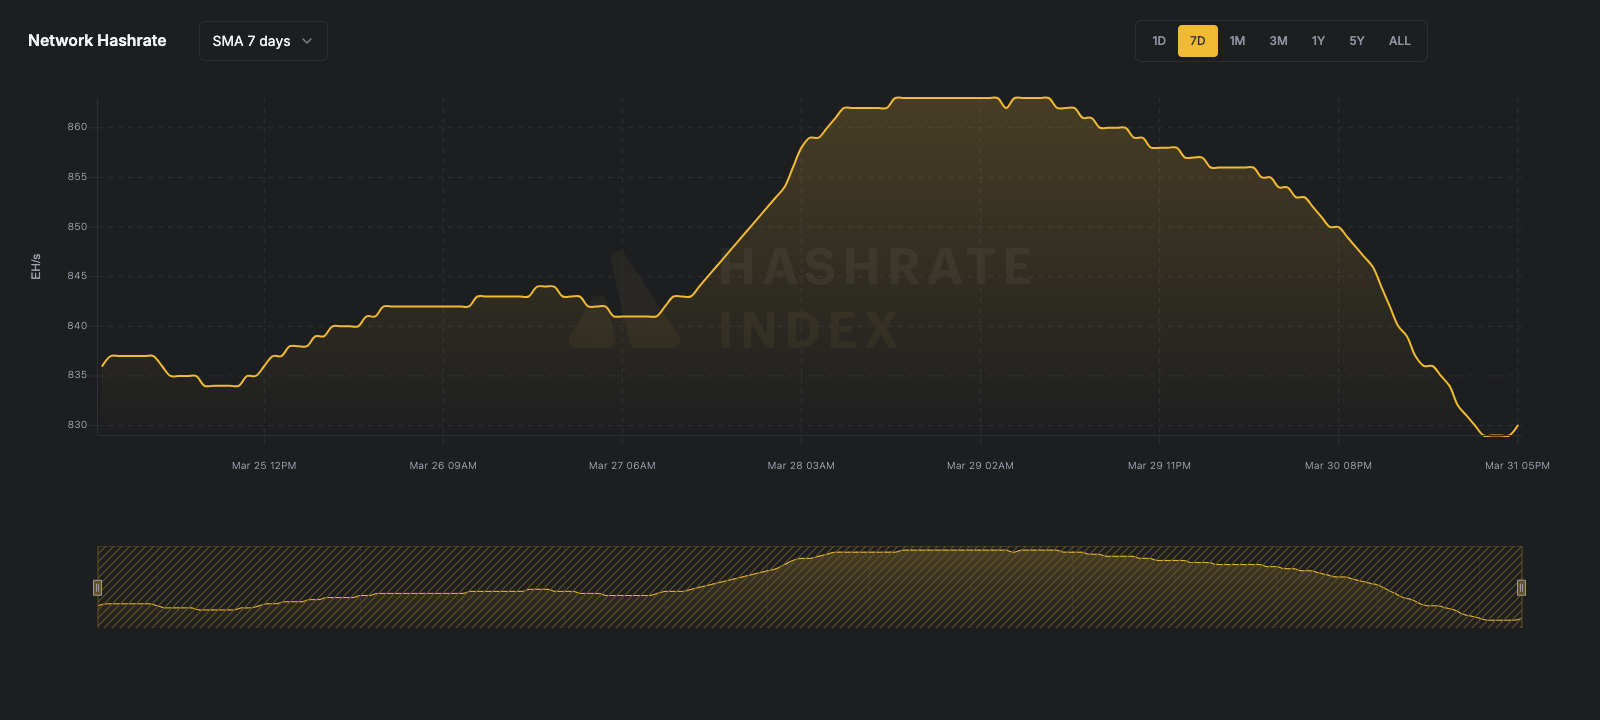Click the hatched navigator overview chart
1600x720 pixels.
[x=809, y=587]
